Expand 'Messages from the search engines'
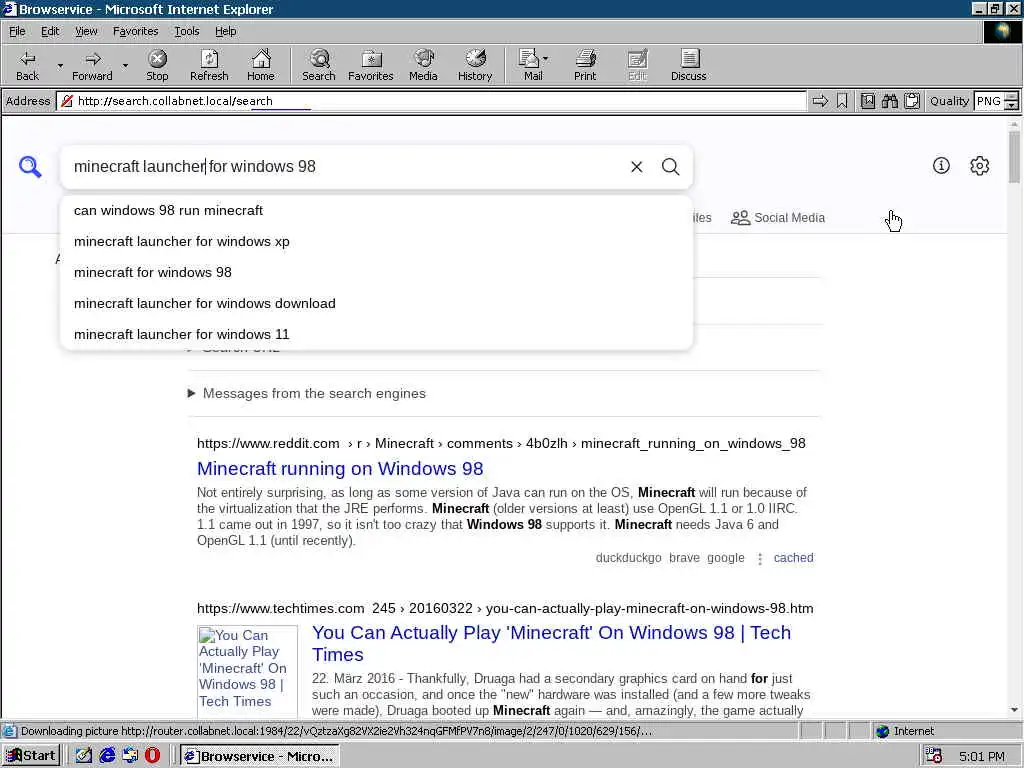Viewport: 1024px width, 768px height. (x=307, y=393)
